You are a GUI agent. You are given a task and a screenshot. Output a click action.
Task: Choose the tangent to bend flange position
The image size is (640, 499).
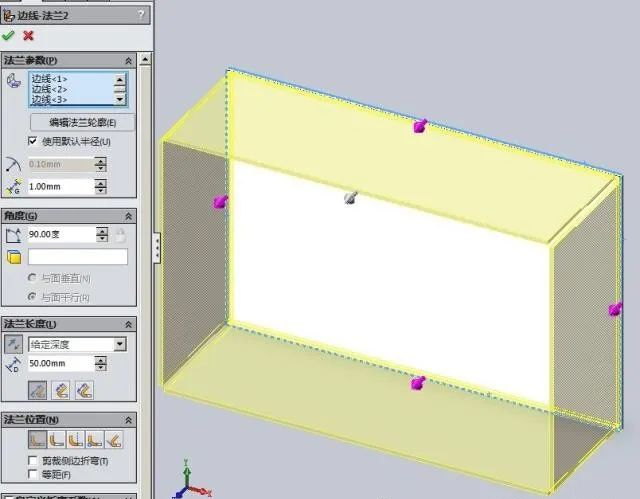pos(114,440)
